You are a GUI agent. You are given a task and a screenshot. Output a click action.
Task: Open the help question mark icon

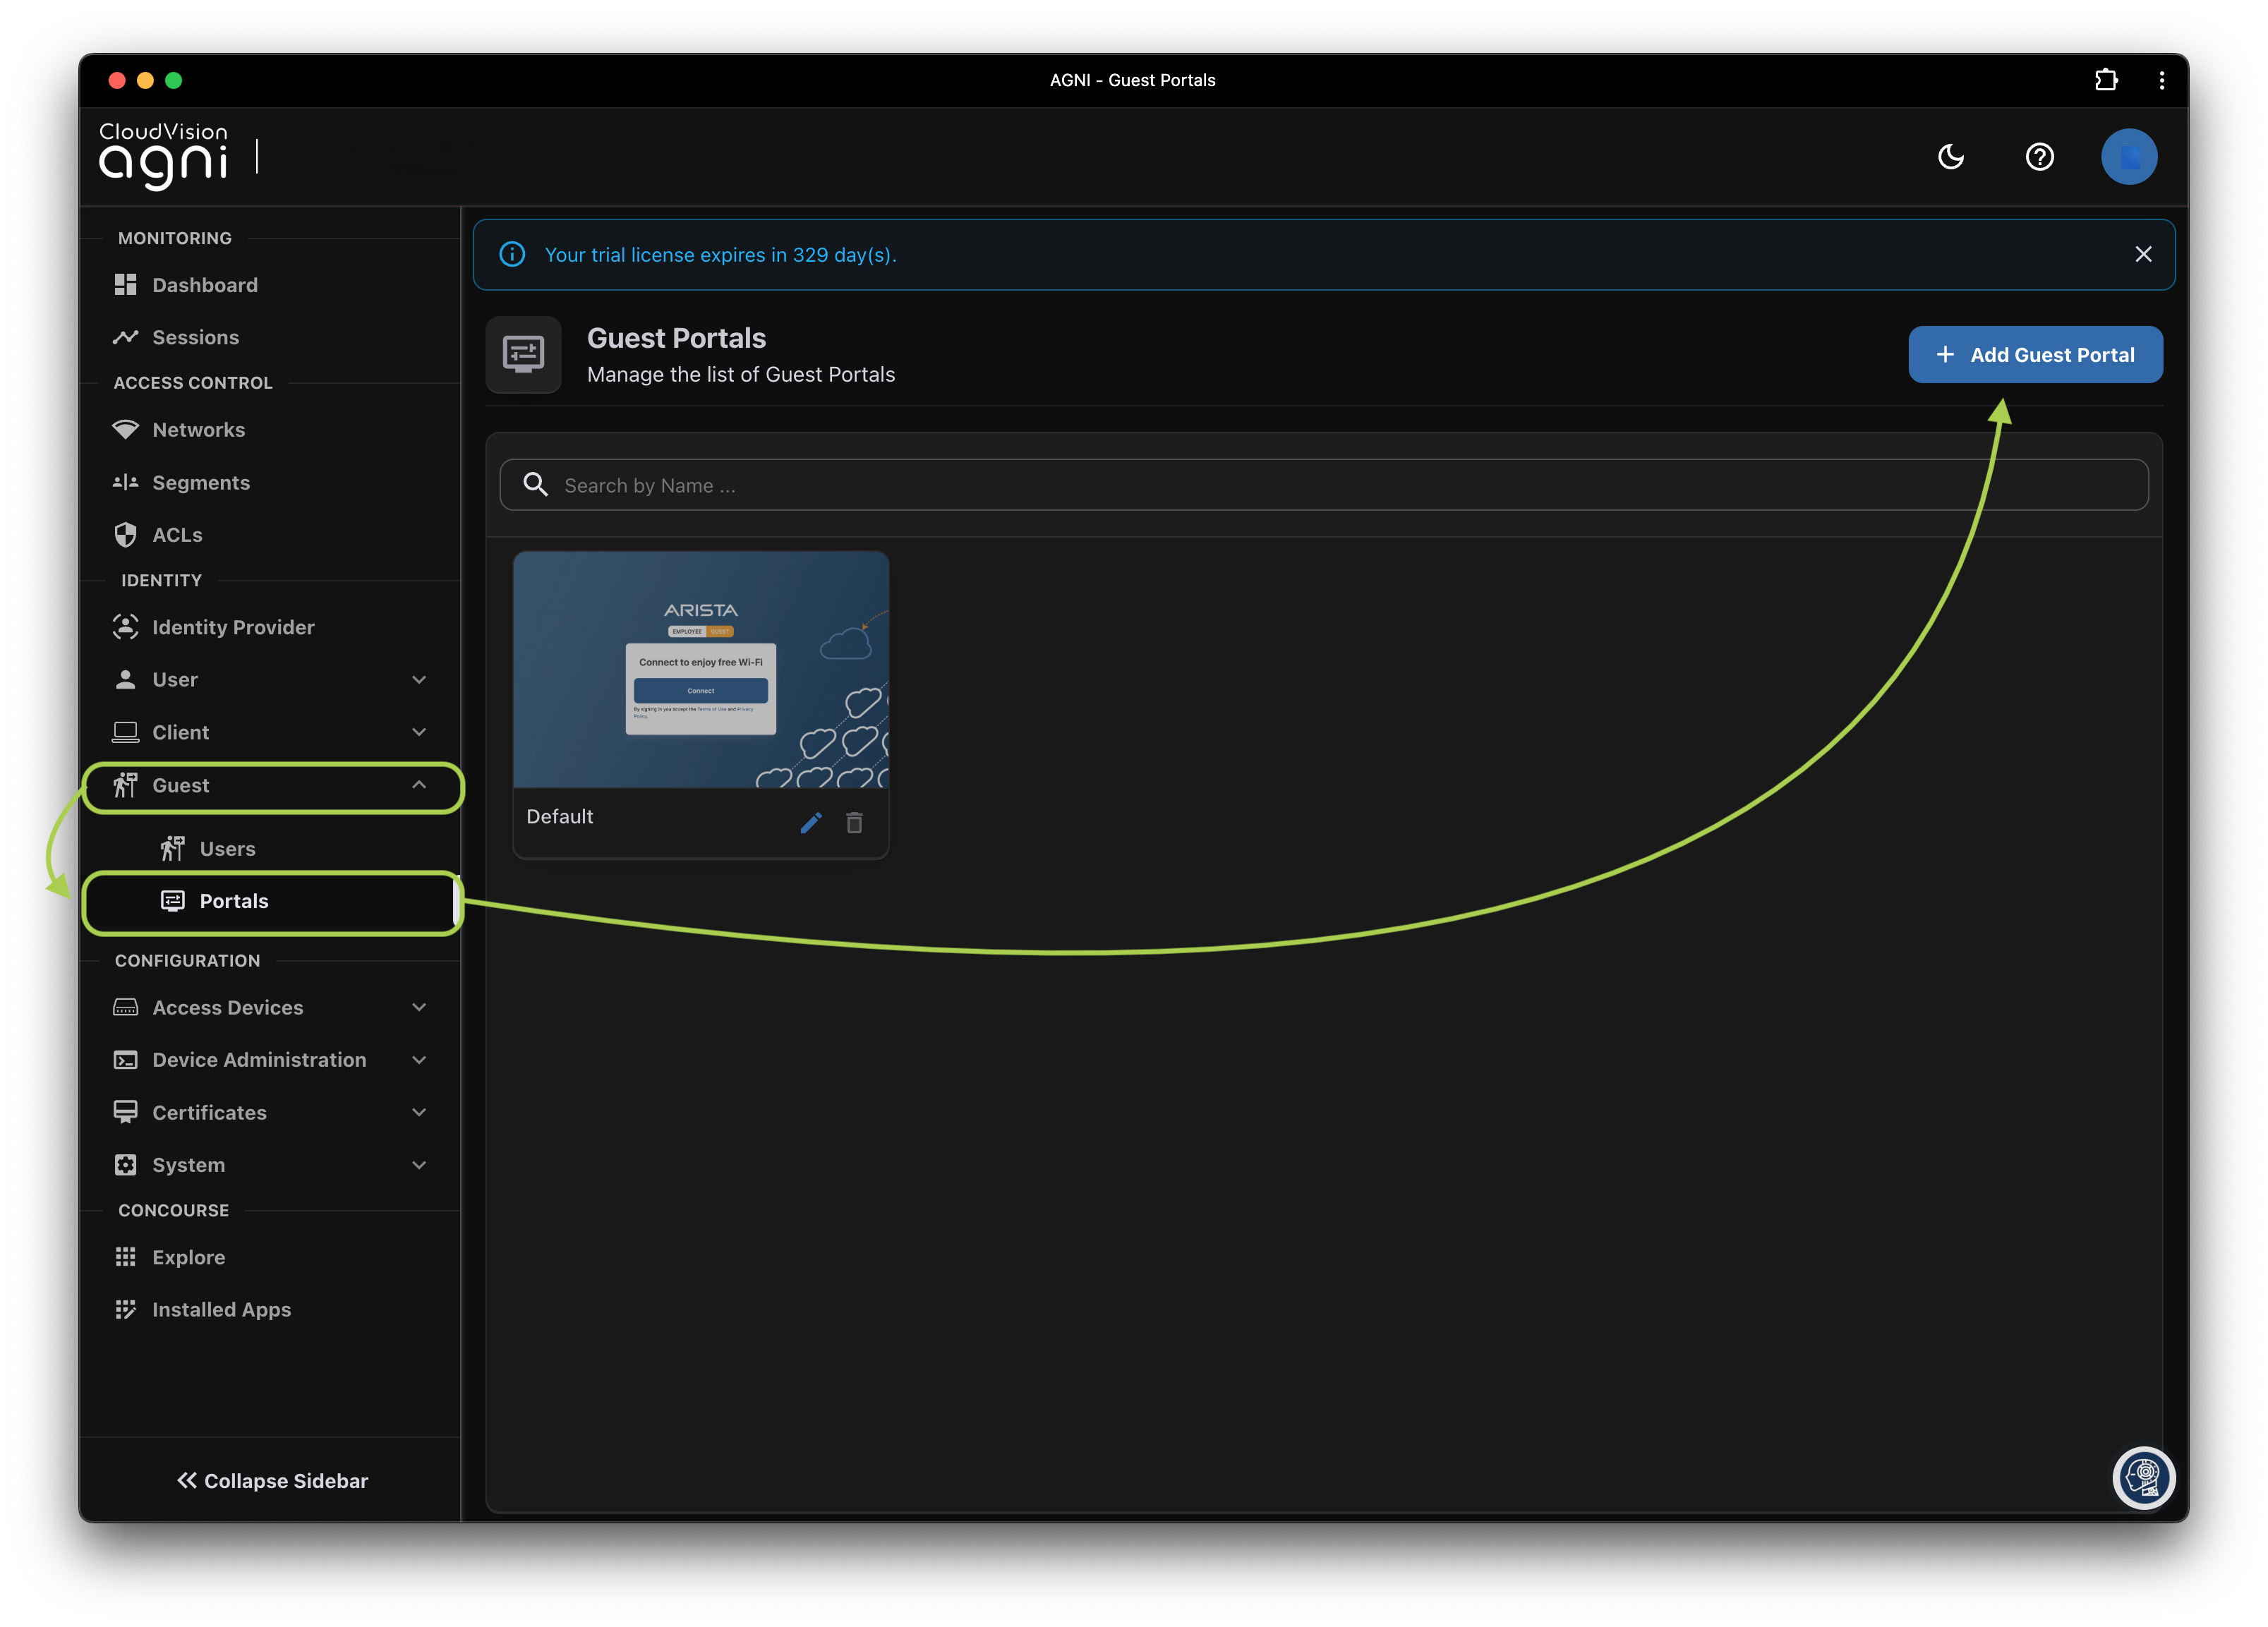pyautogui.click(x=2039, y=157)
